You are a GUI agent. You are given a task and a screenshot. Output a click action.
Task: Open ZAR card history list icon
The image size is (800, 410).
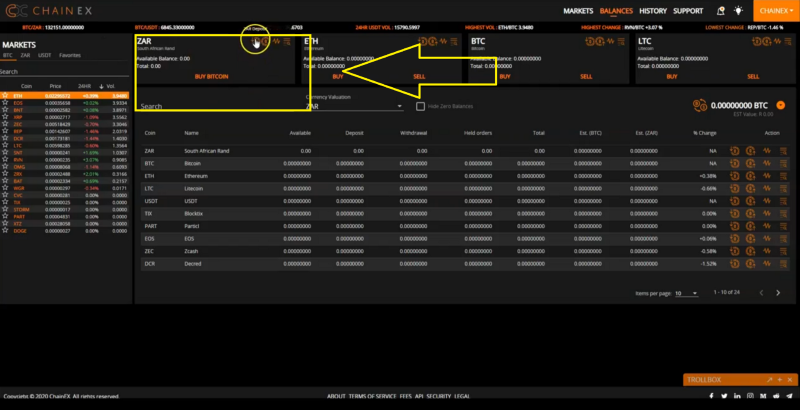point(287,41)
